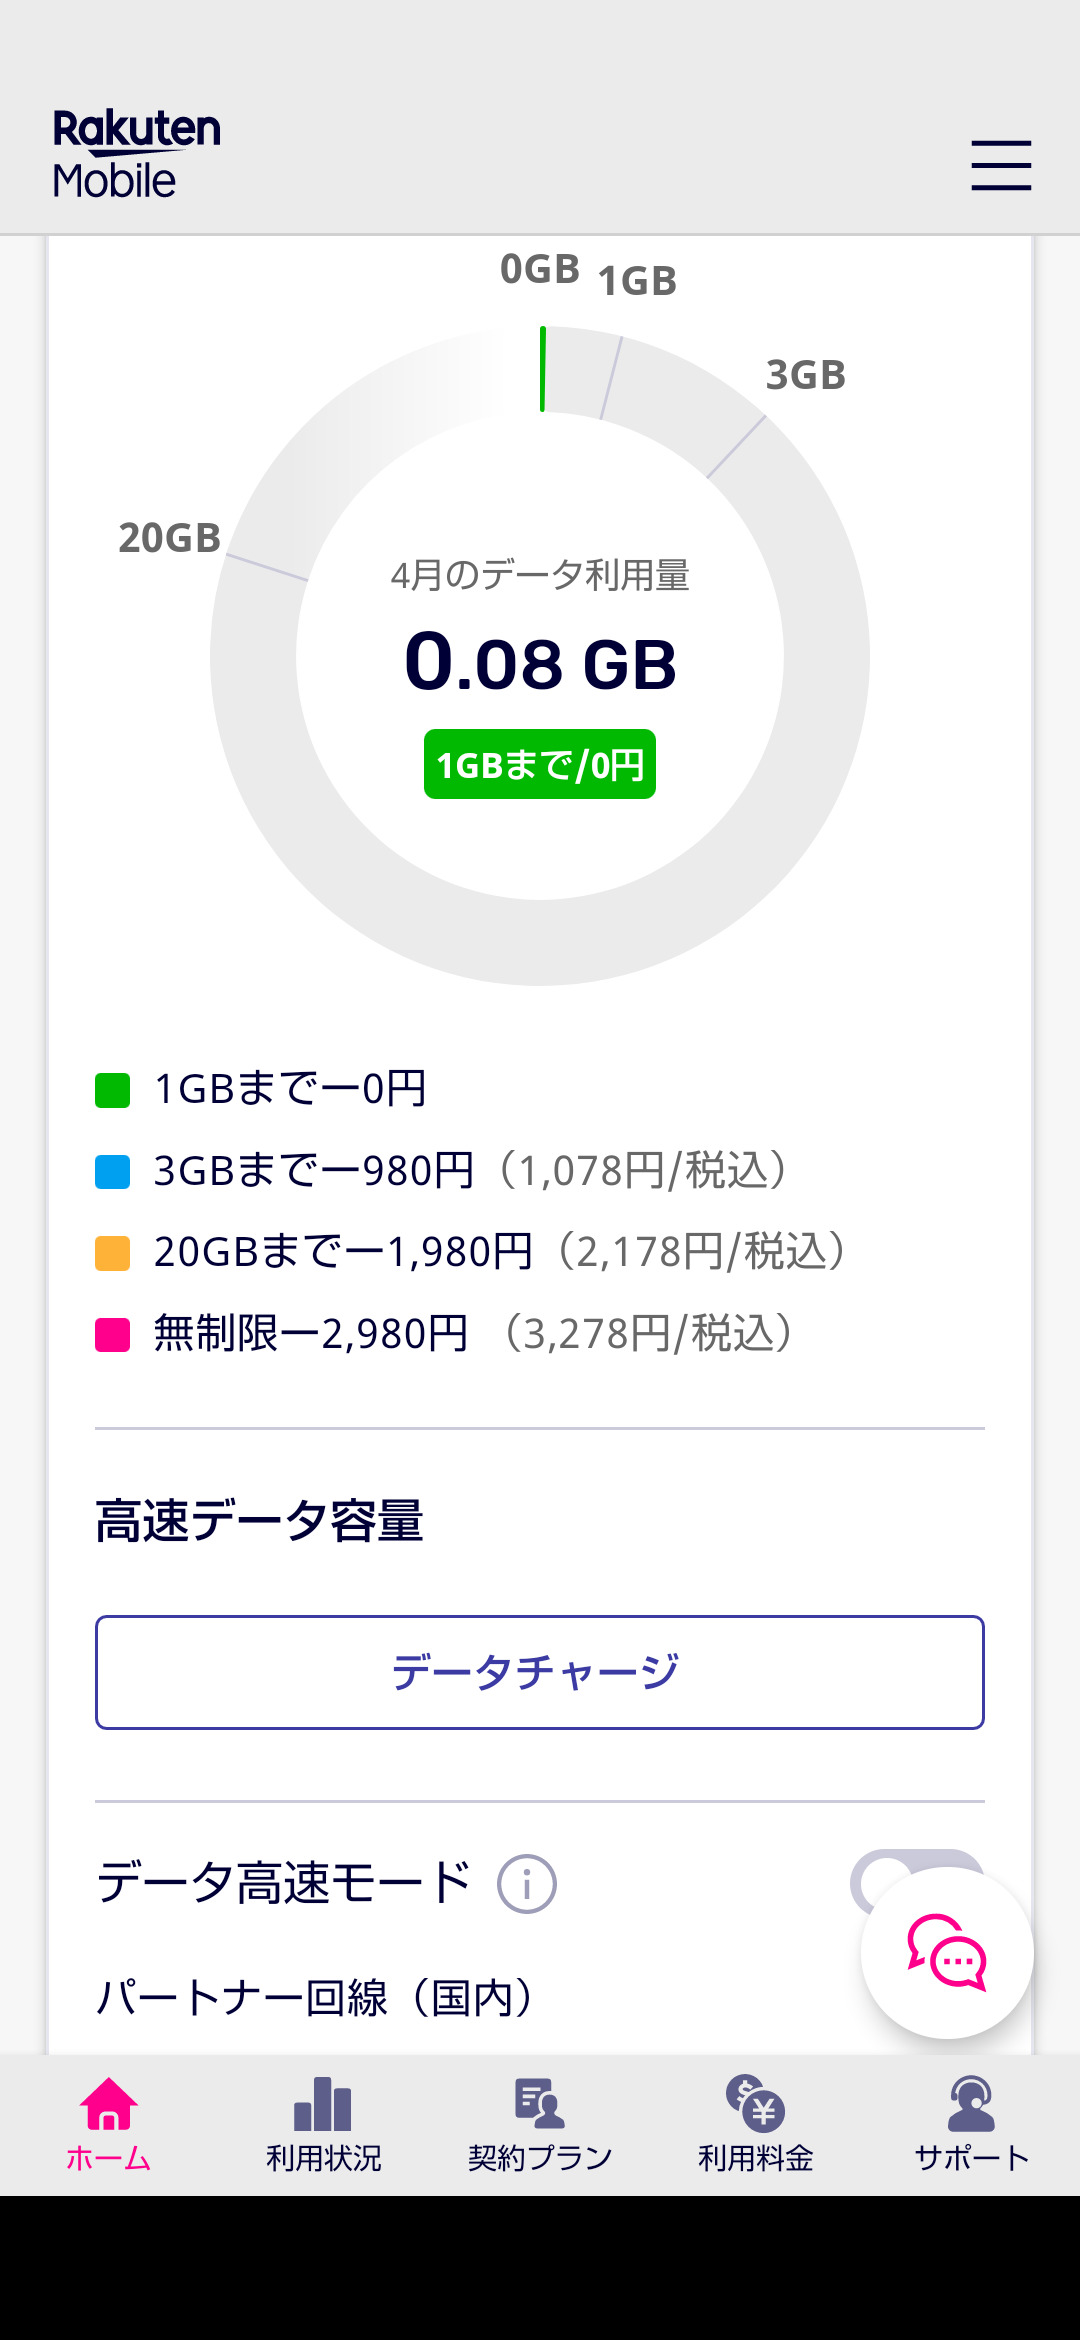Tap the 0.08 GB usage figure
The image size is (1080, 2340).
[540, 663]
